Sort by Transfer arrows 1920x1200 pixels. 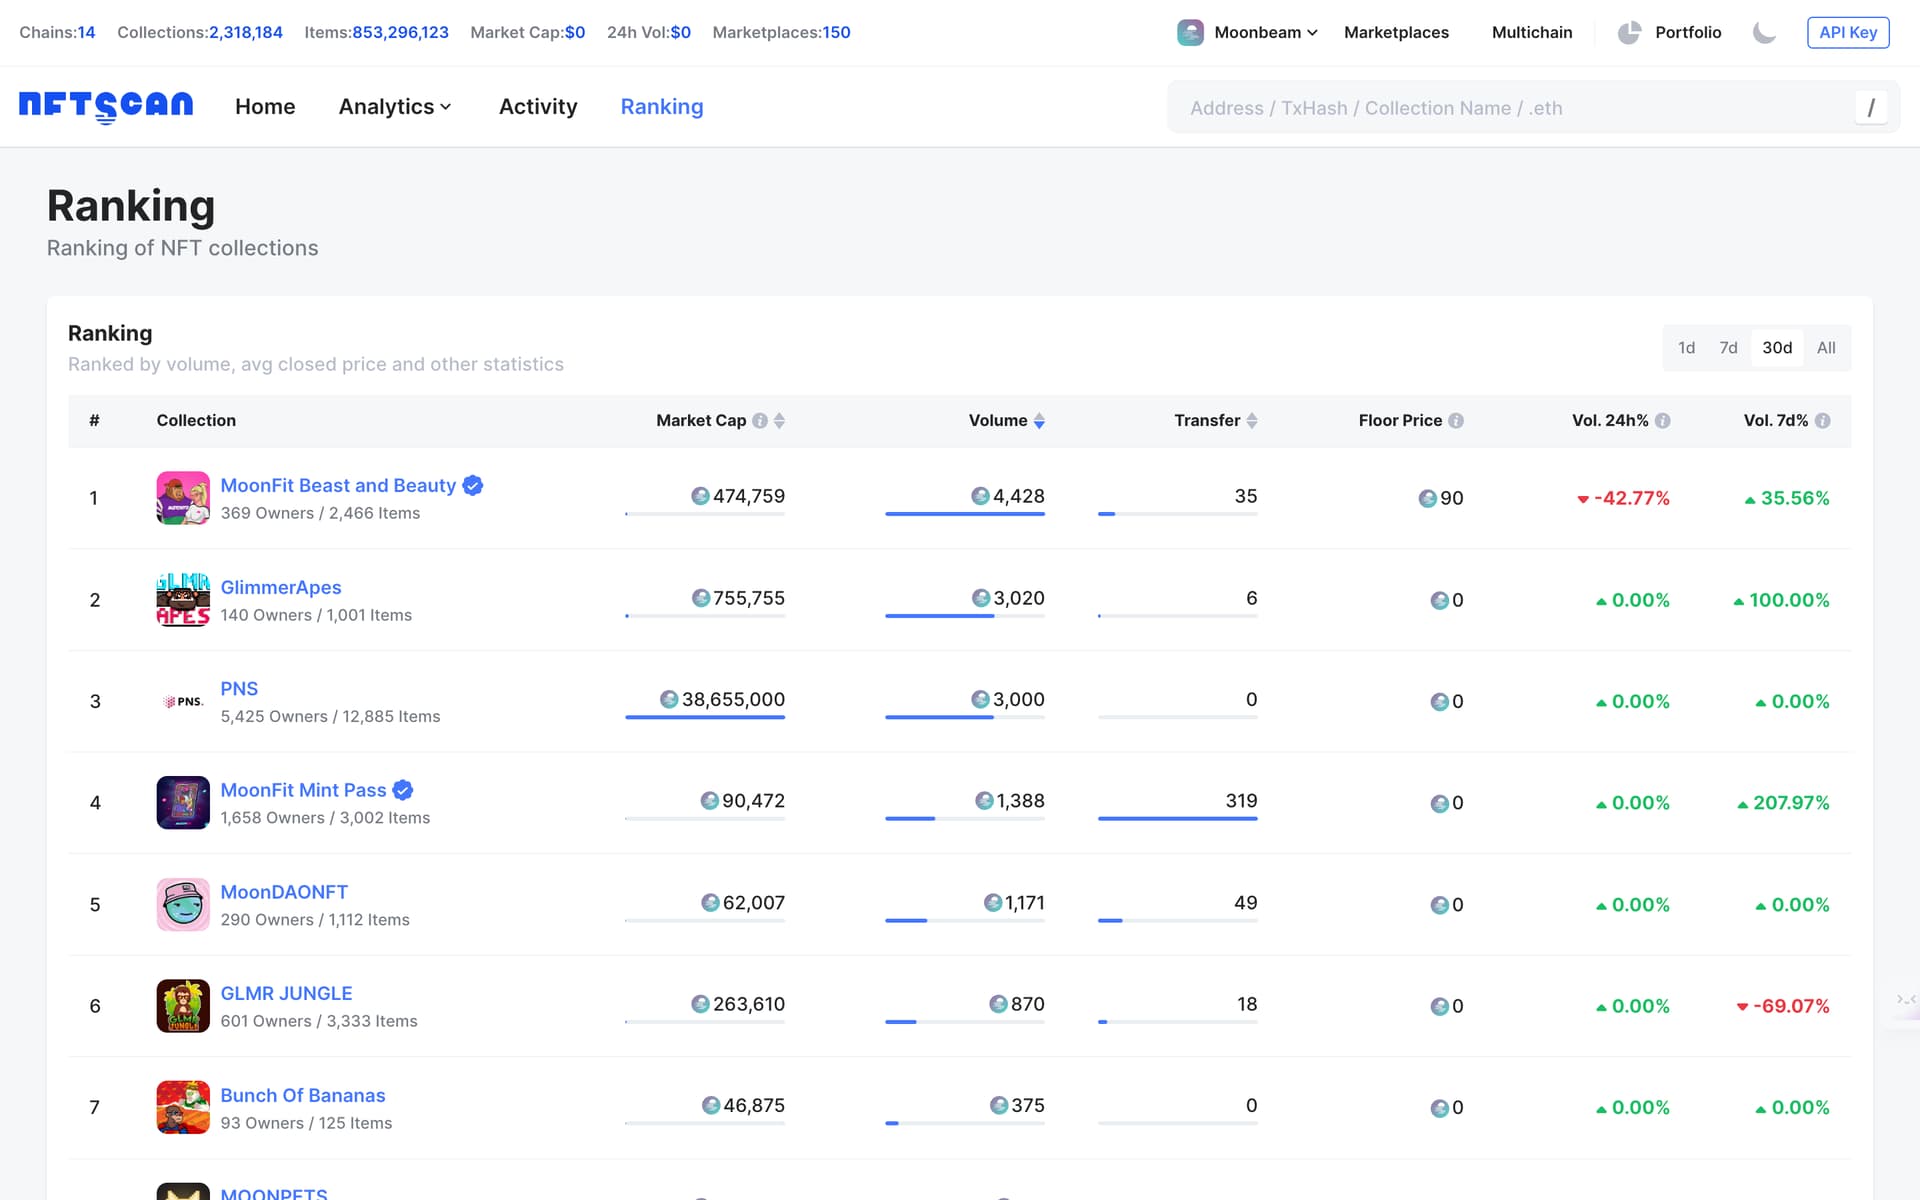coord(1252,421)
